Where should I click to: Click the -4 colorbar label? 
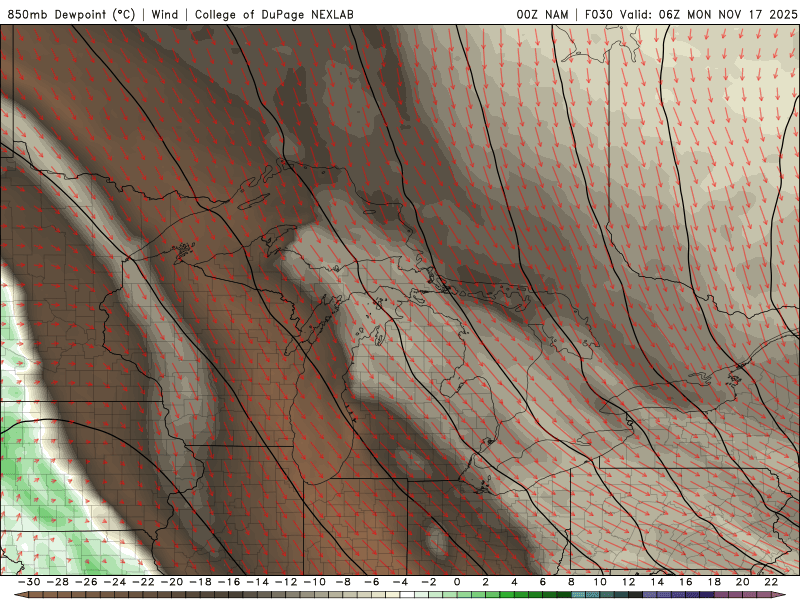pos(400,582)
